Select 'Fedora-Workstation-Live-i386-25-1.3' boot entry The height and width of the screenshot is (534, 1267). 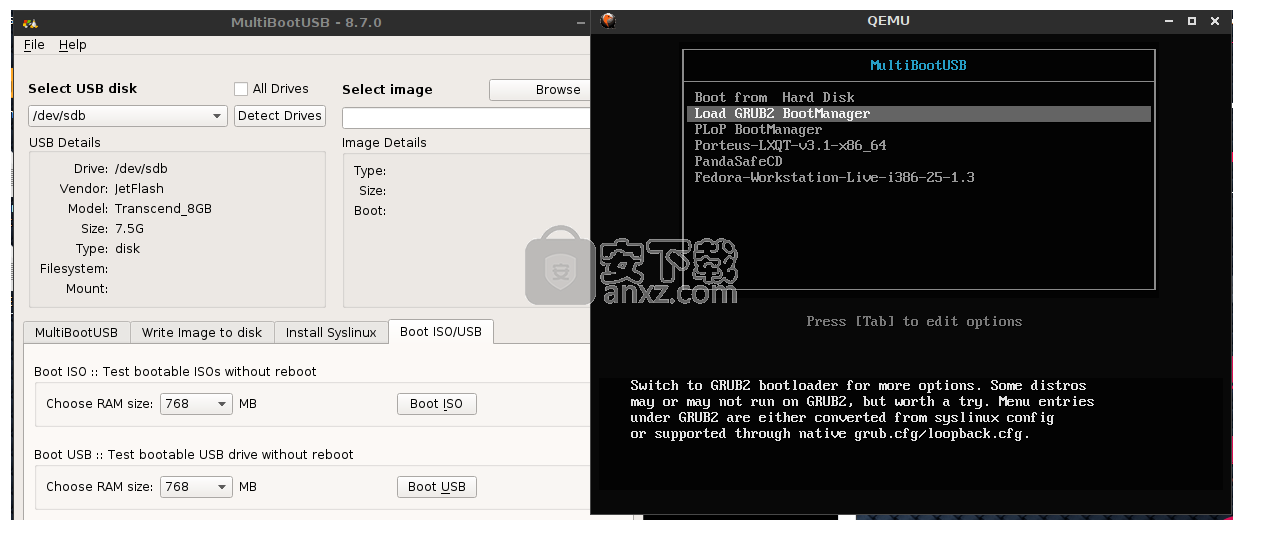point(834,178)
